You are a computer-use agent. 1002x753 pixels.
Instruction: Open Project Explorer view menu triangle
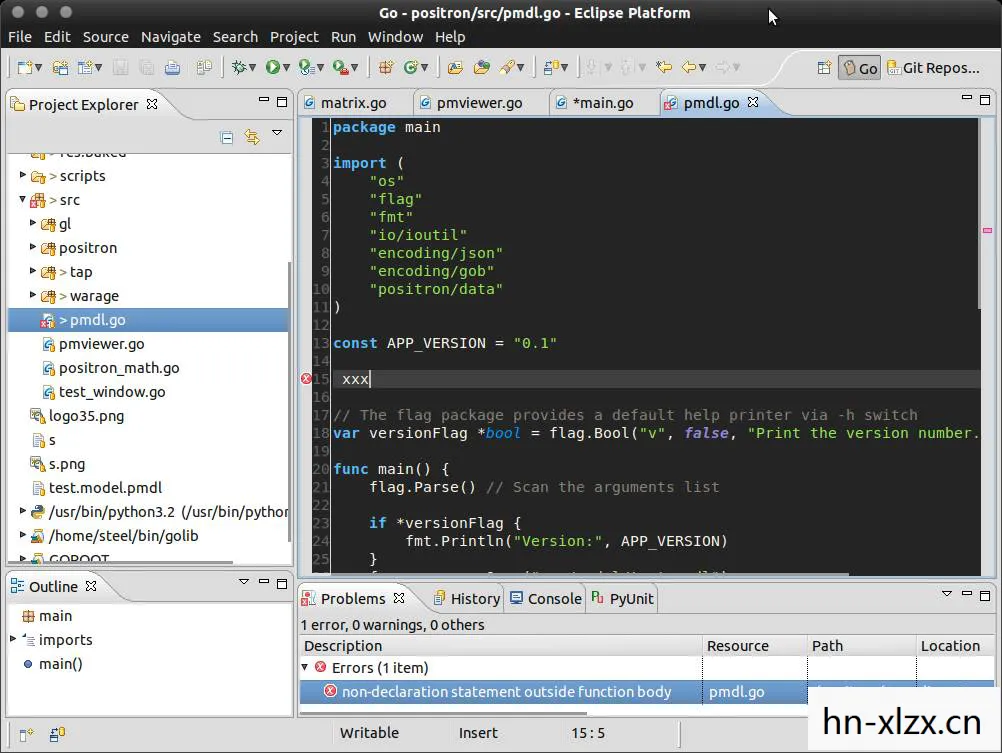click(277, 133)
